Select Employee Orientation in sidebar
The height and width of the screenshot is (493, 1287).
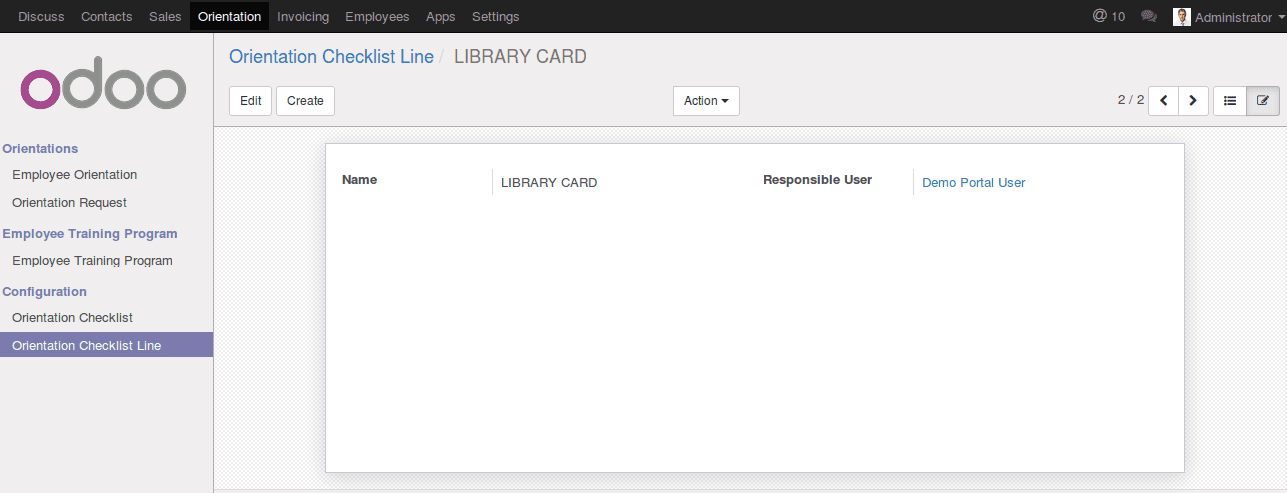coord(75,175)
